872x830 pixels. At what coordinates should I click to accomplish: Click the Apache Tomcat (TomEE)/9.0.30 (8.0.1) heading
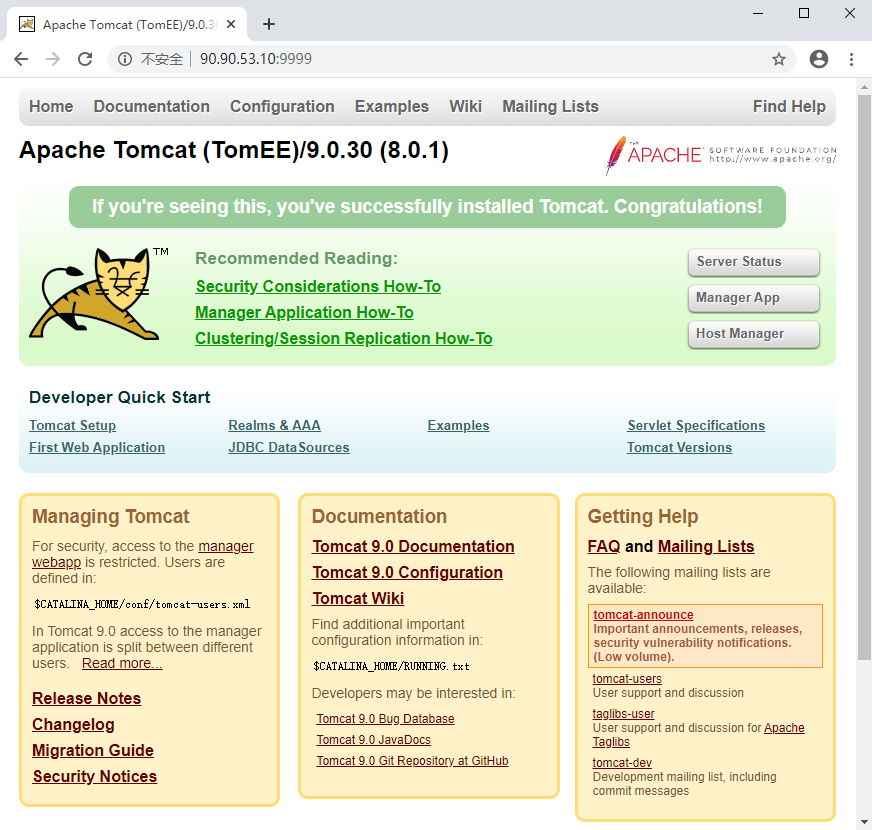click(x=234, y=150)
